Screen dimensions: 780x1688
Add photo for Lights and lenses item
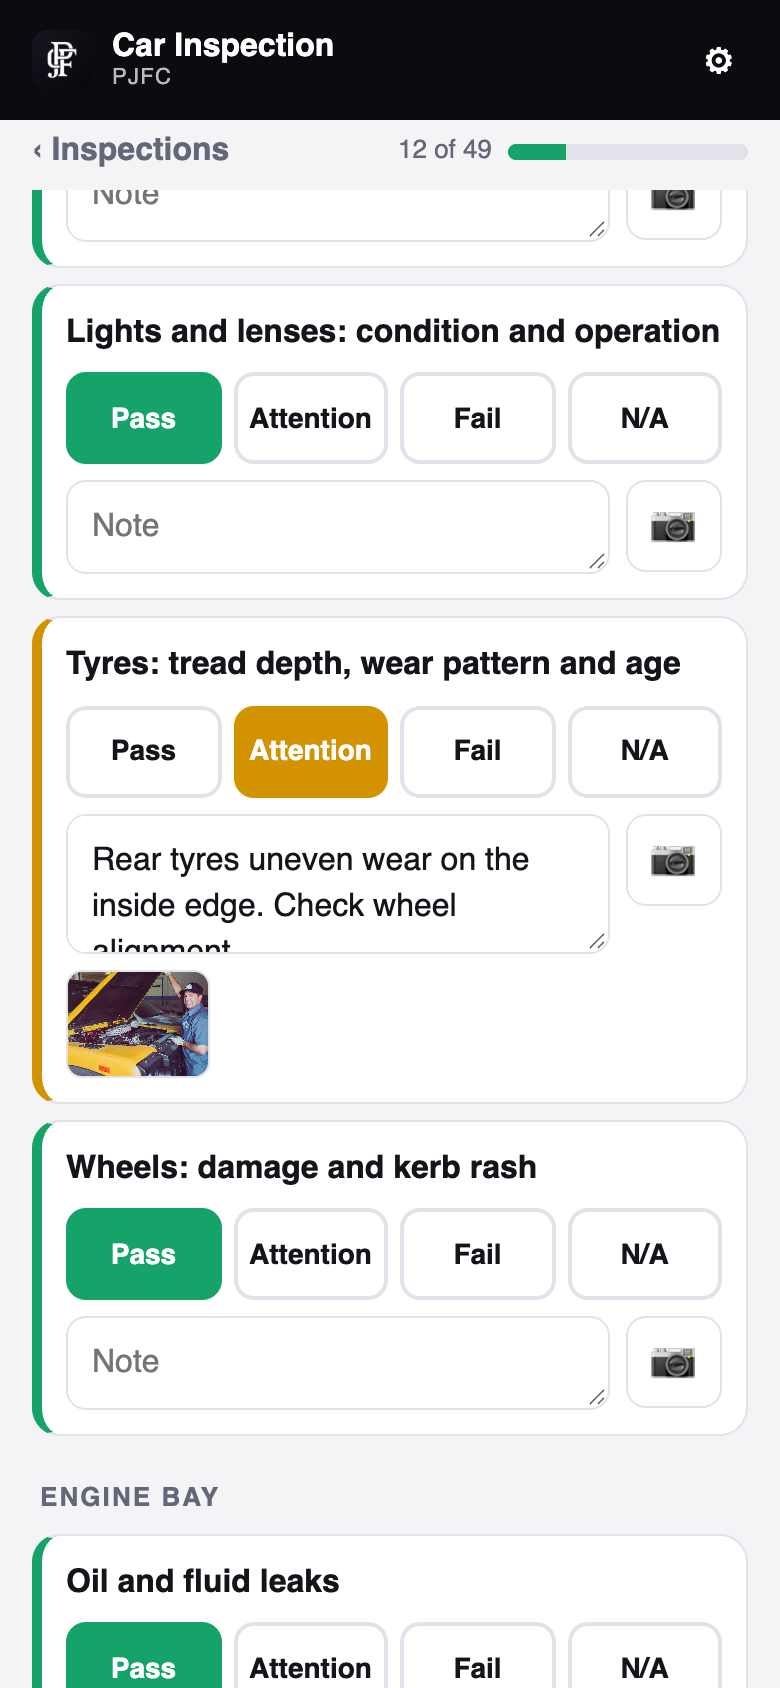point(673,526)
